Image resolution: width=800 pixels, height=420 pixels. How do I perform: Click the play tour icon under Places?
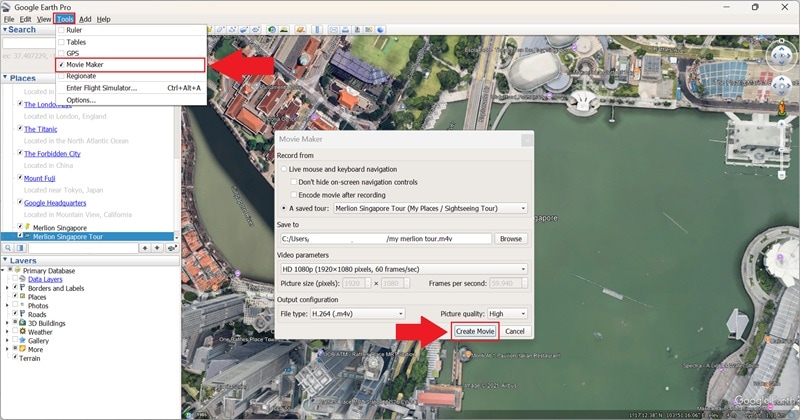172,248
